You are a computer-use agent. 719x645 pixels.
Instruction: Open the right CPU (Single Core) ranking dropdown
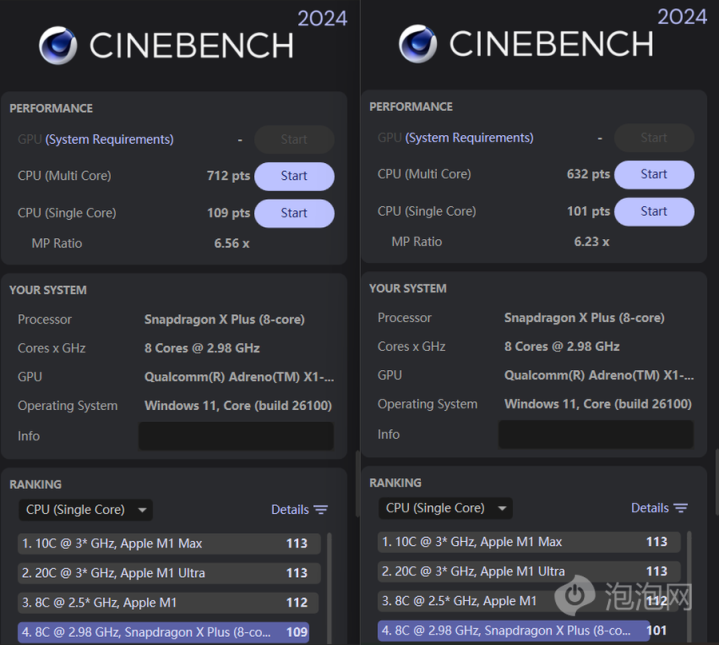point(446,508)
